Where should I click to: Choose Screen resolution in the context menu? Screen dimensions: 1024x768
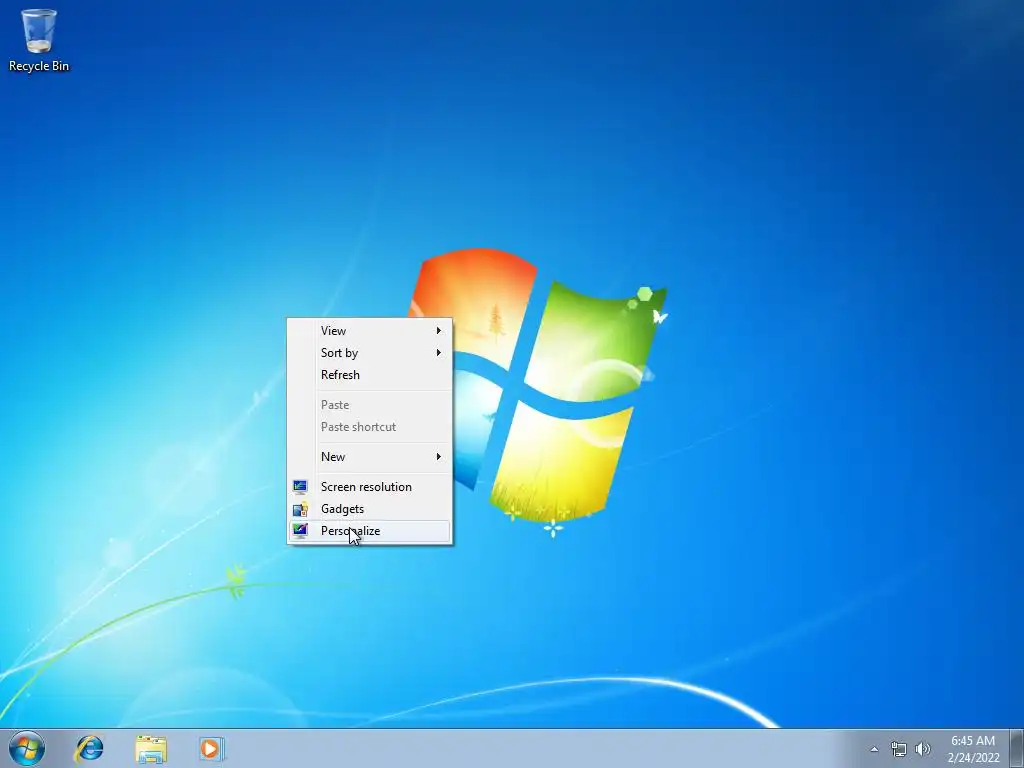coord(370,487)
